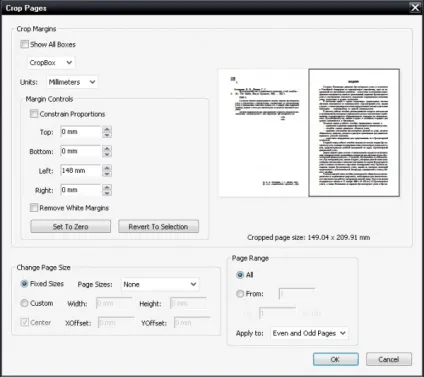Click the Height input field
Image resolution: width=424 pixels, height=377 pixels.
(x=189, y=304)
